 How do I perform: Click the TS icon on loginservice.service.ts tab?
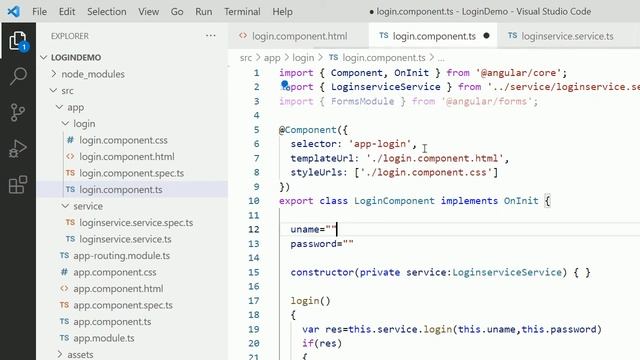click(512, 36)
